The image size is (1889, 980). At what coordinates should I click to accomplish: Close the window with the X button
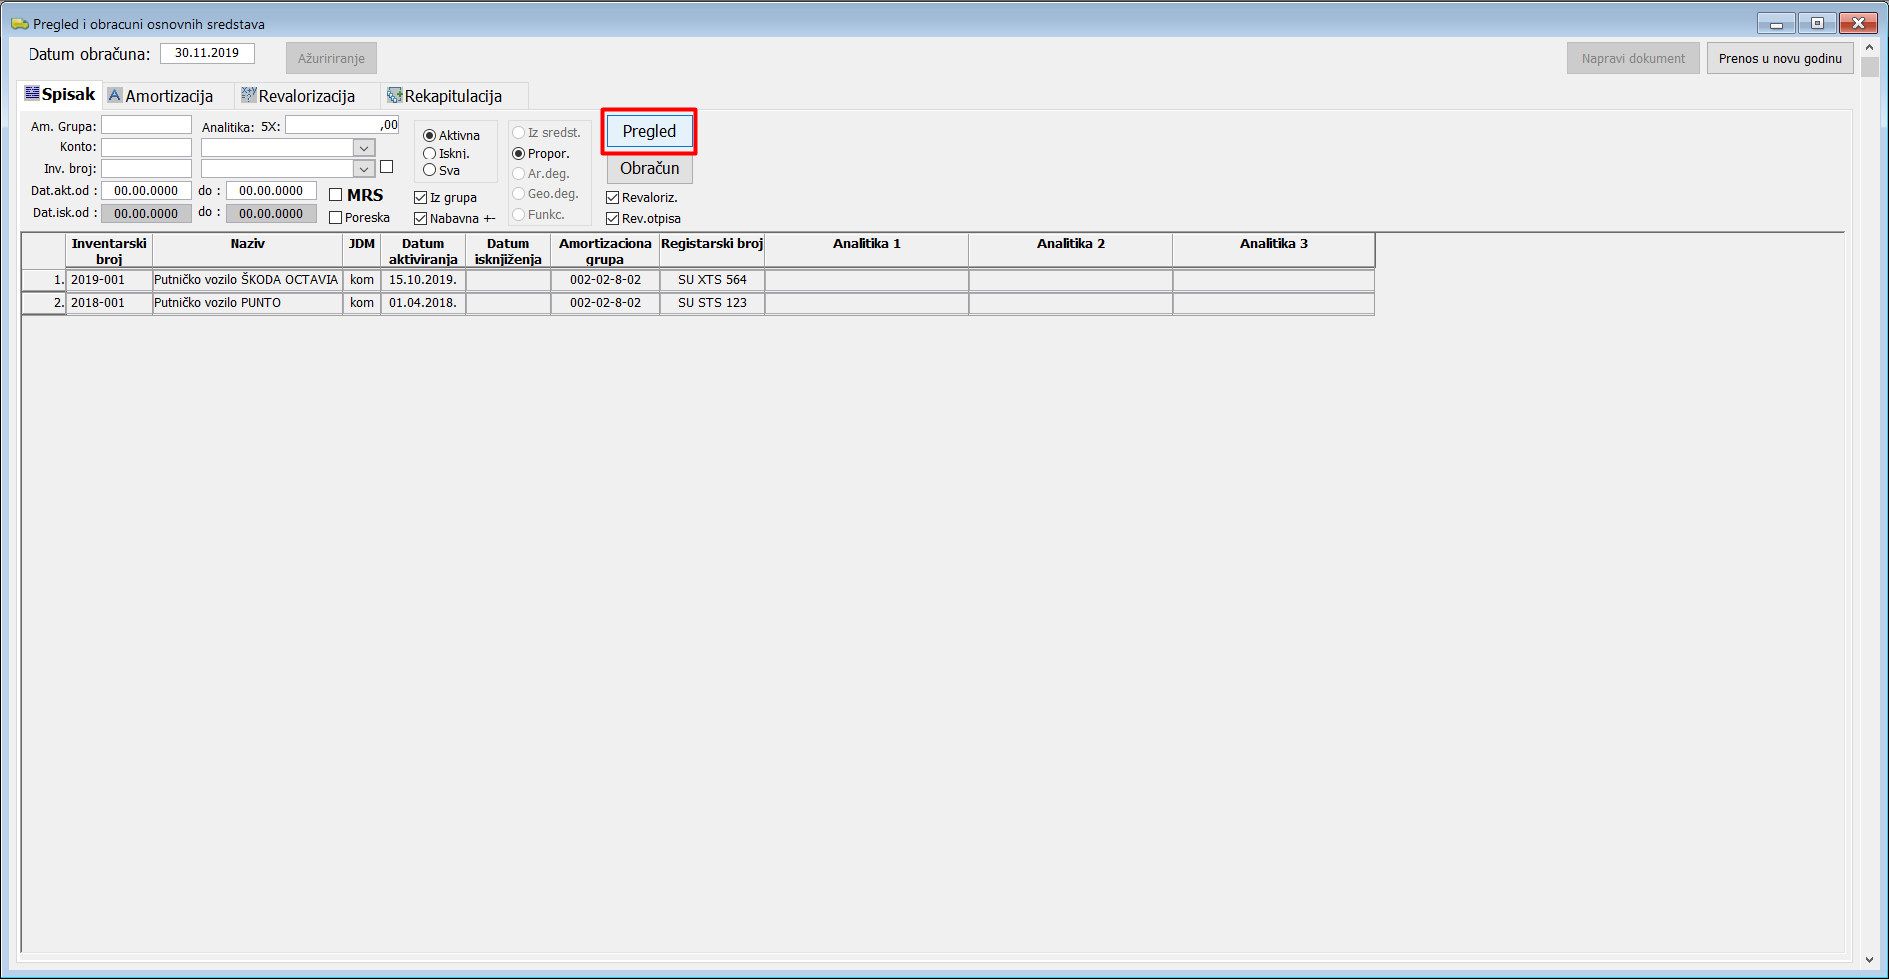point(1858,23)
